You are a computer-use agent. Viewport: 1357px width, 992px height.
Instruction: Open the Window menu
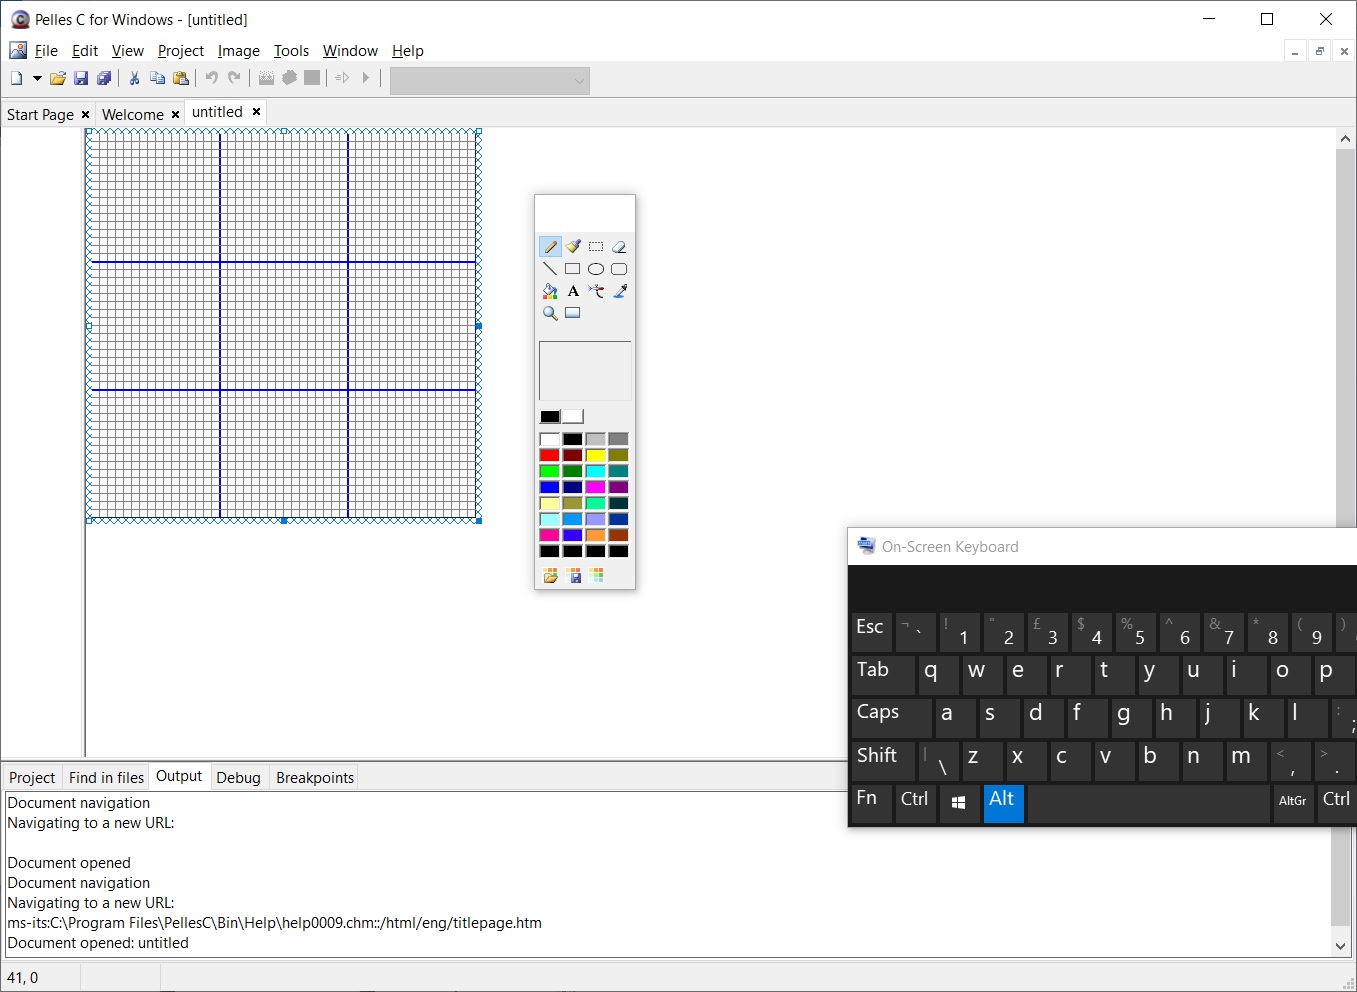coord(350,51)
